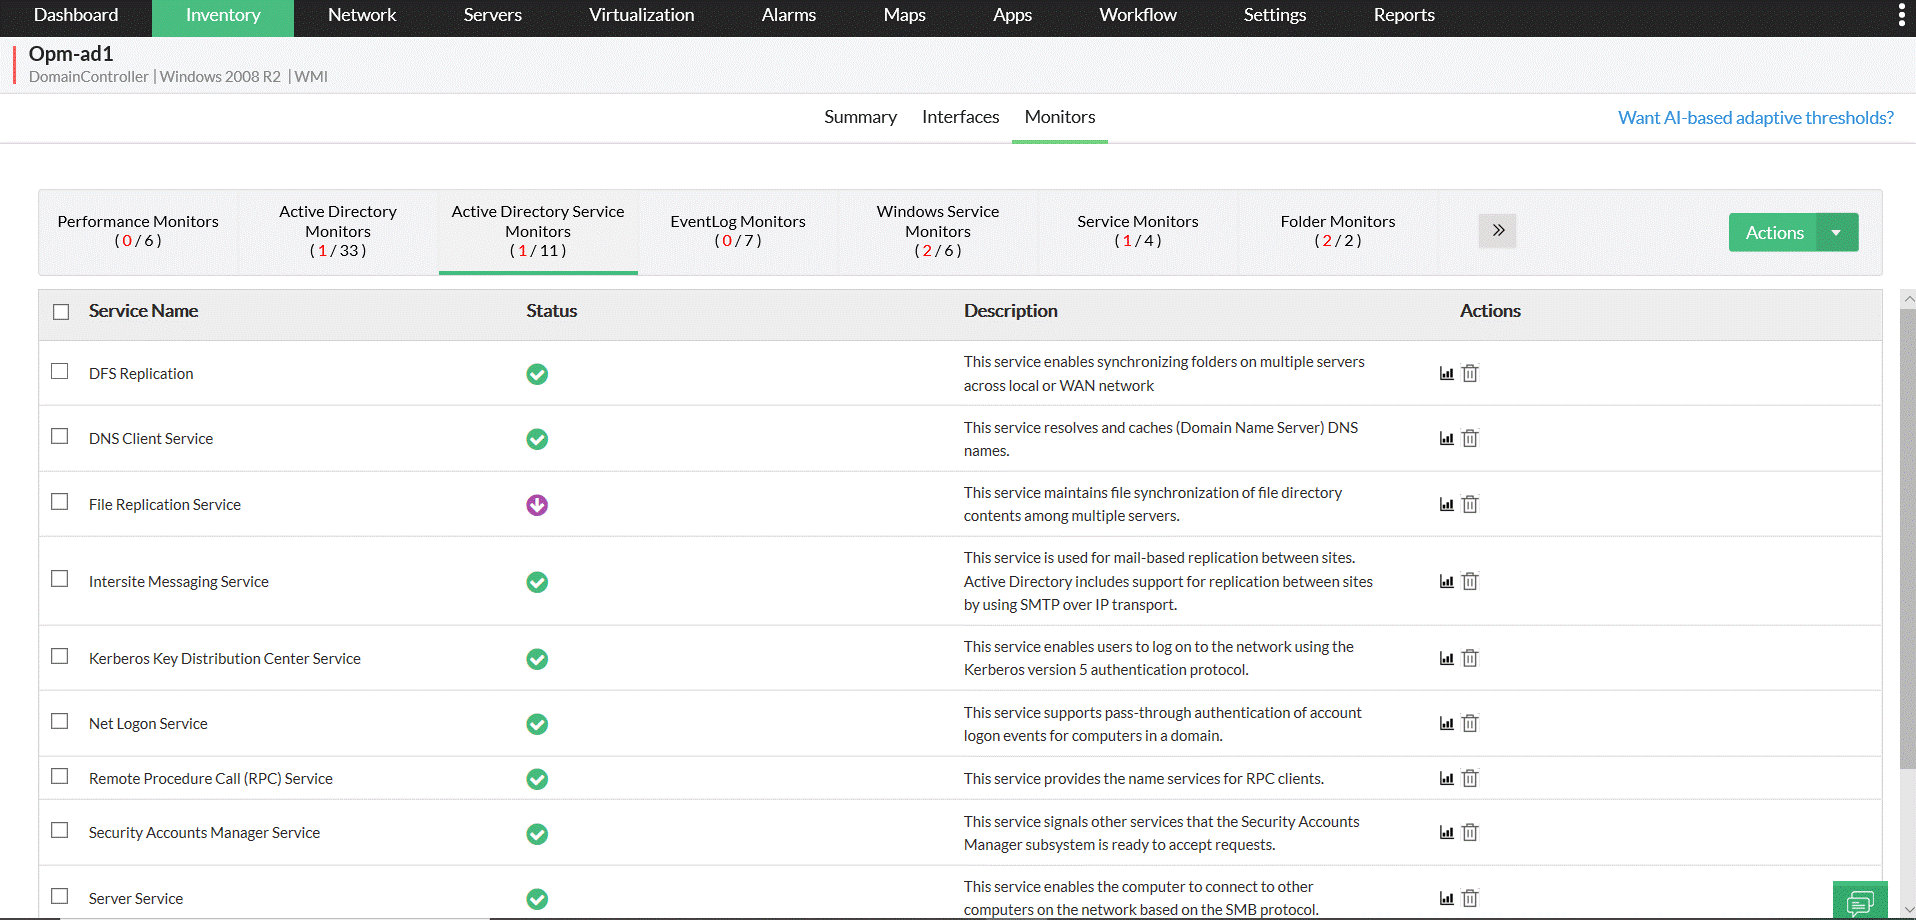The image size is (1916, 920).
Task: Switch to EventLog Monitors tab
Action: pyautogui.click(x=738, y=231)
